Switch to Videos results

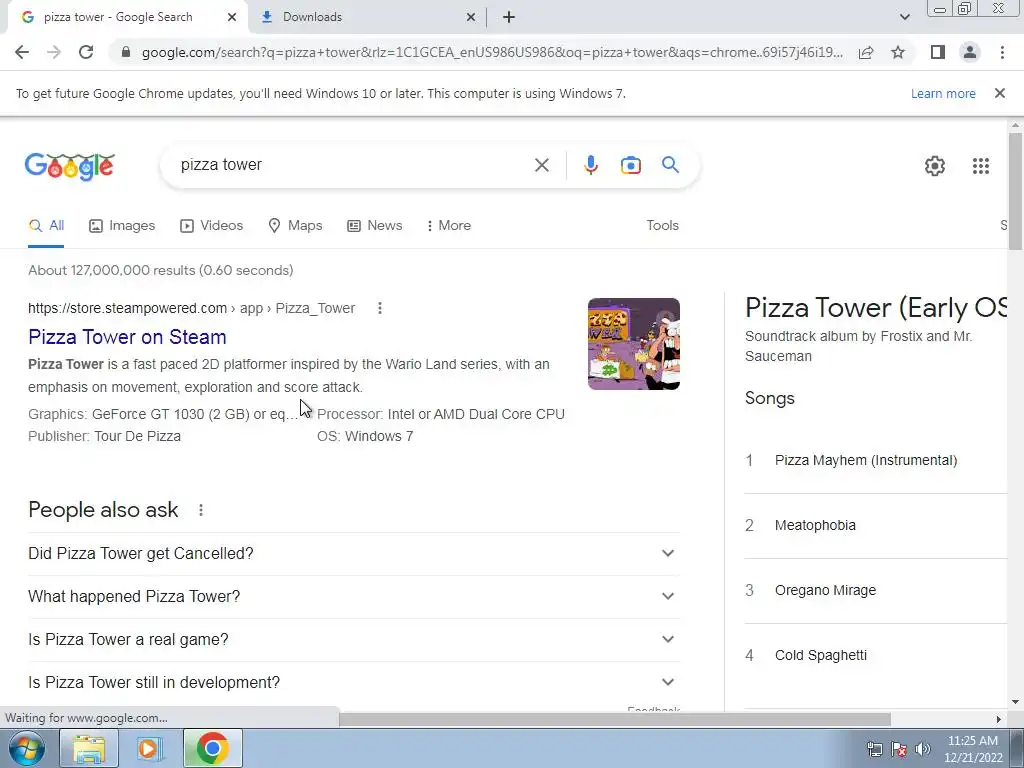click(212, 226)
